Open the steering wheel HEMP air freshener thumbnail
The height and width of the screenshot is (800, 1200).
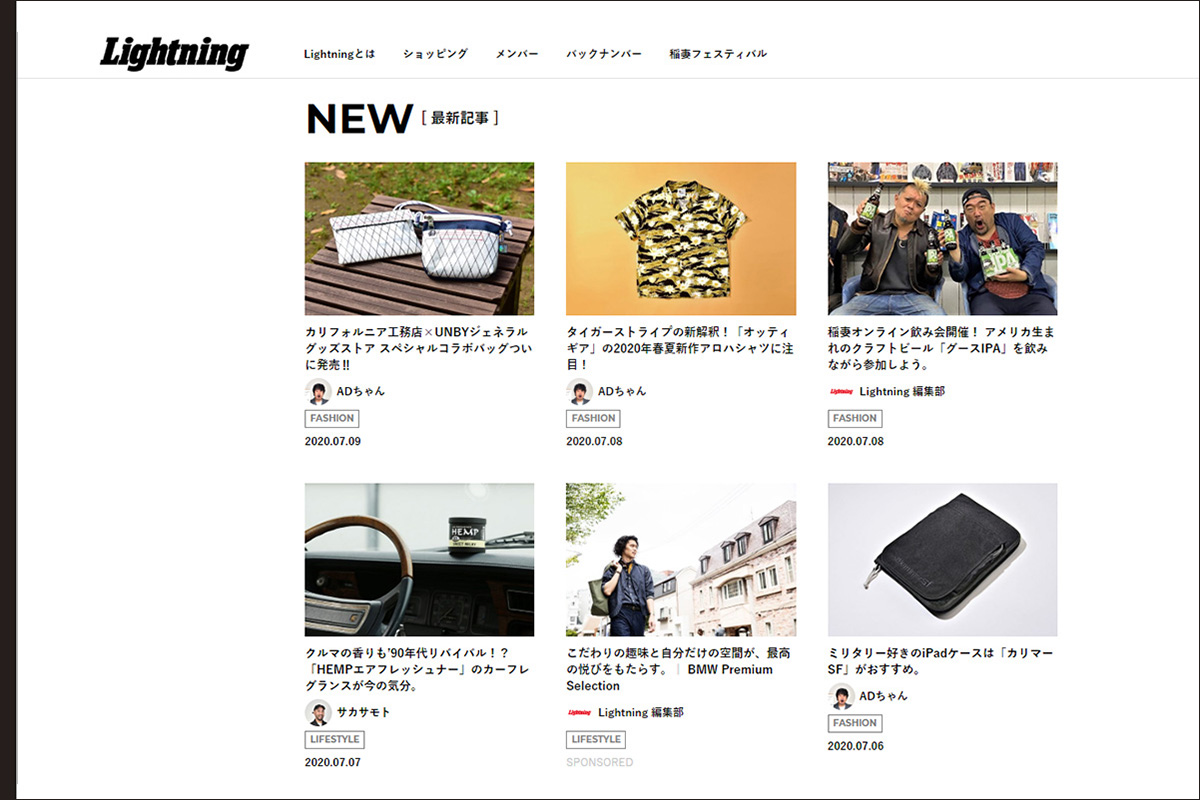tap(419, 560)
